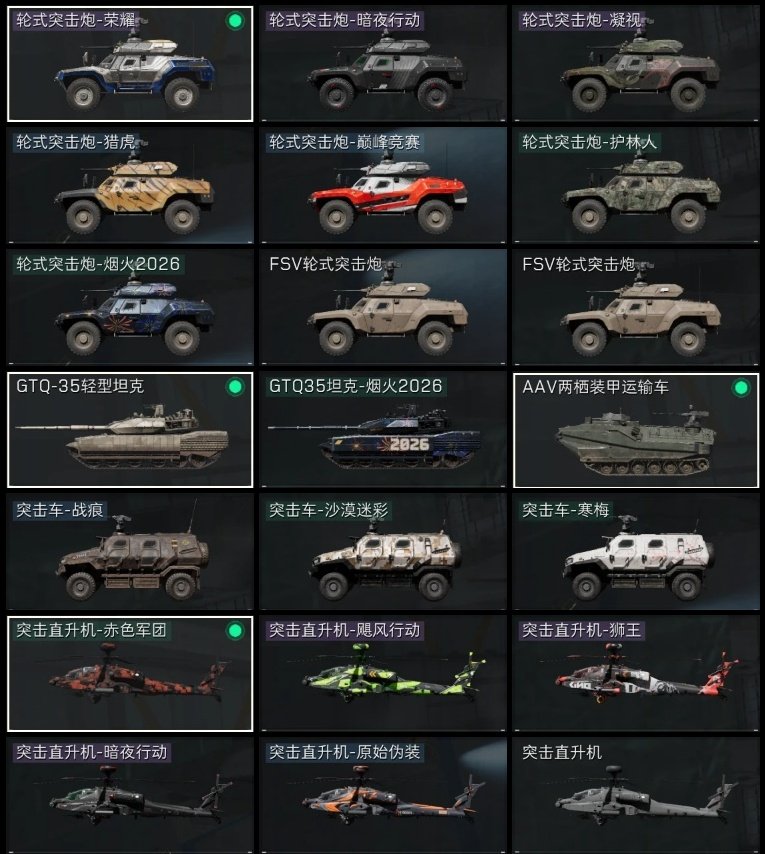
Task: Select the 突击车-沙漠迷彩 desert camo
Action: 383,552
